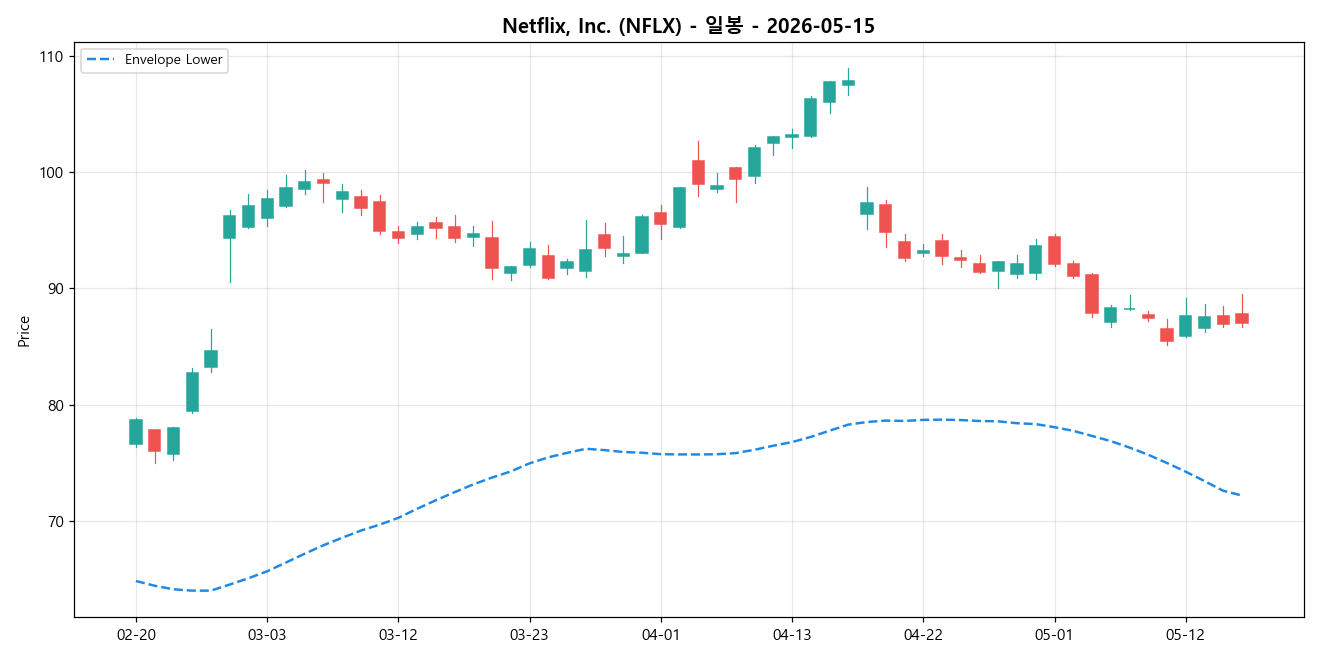Screen dimensions: 1320x660
Task: Click the 04-01 x-axis date label
Action: coord(661,635)
